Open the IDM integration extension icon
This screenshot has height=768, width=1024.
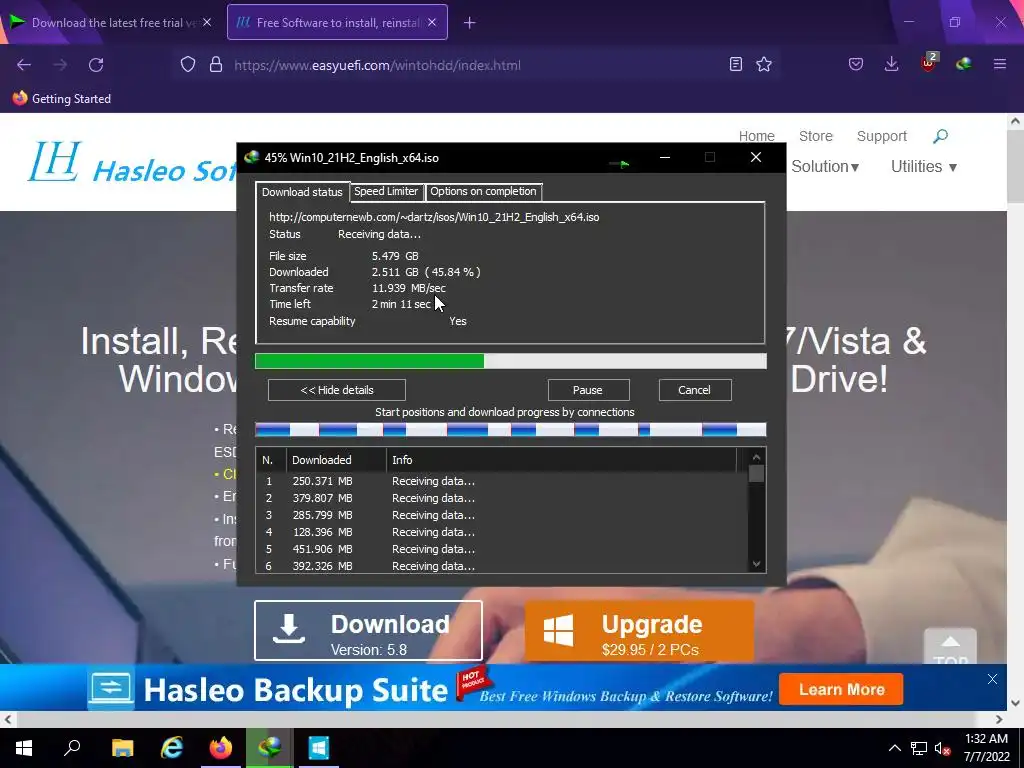(963, 64)
